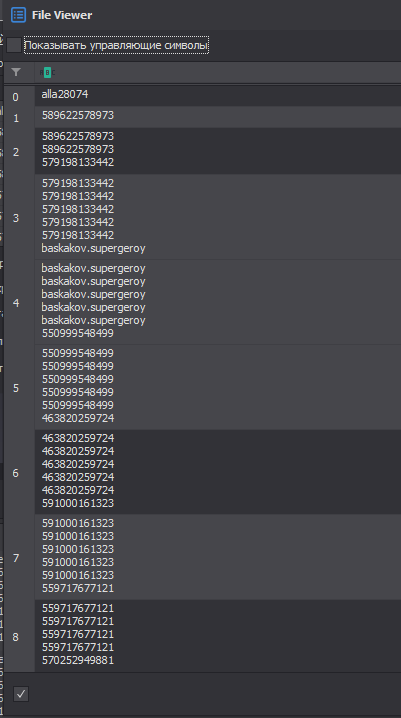Select row number 1

[16, 119]
